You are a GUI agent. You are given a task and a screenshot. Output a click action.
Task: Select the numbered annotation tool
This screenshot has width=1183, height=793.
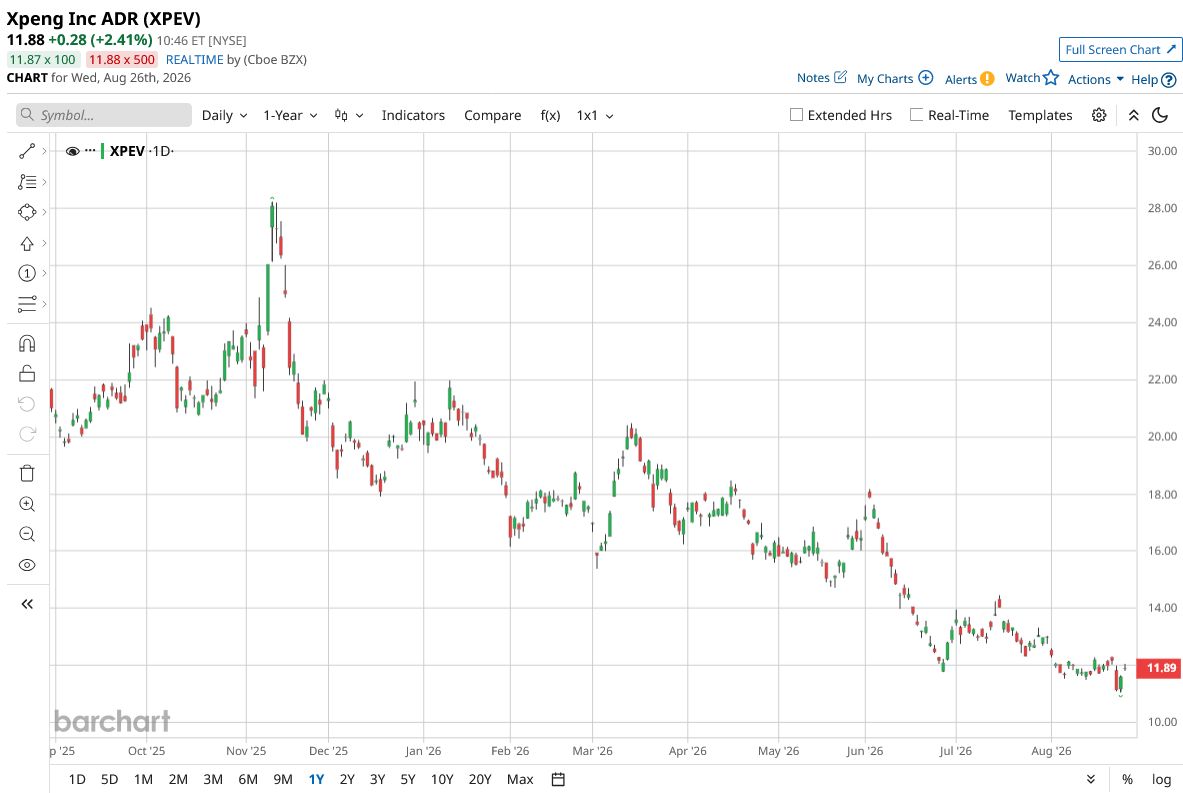27,273
